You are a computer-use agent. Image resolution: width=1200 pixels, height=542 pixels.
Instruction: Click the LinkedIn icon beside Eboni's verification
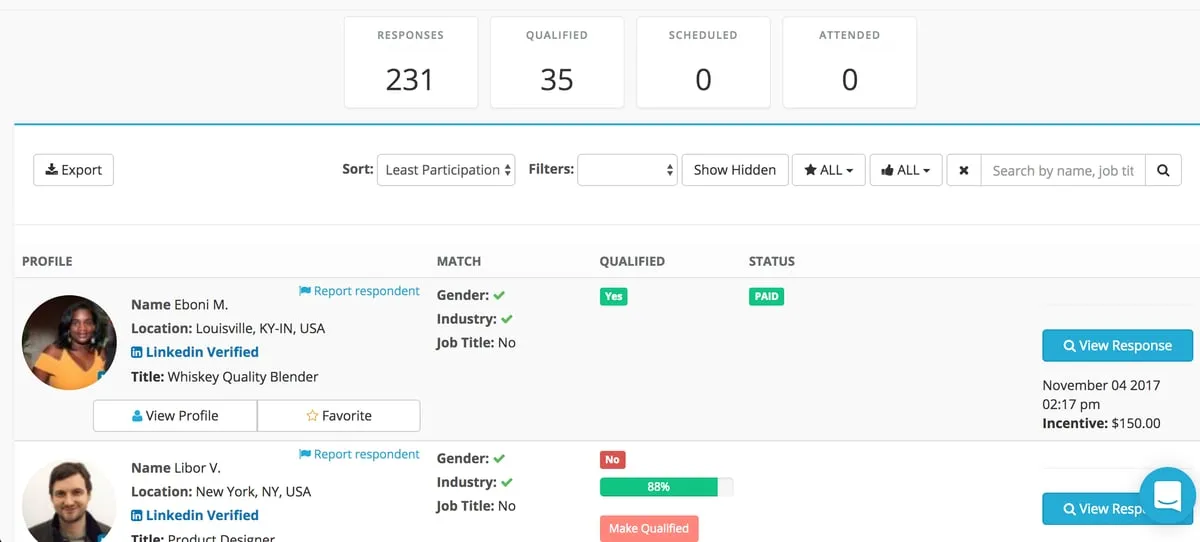(137, 352)
